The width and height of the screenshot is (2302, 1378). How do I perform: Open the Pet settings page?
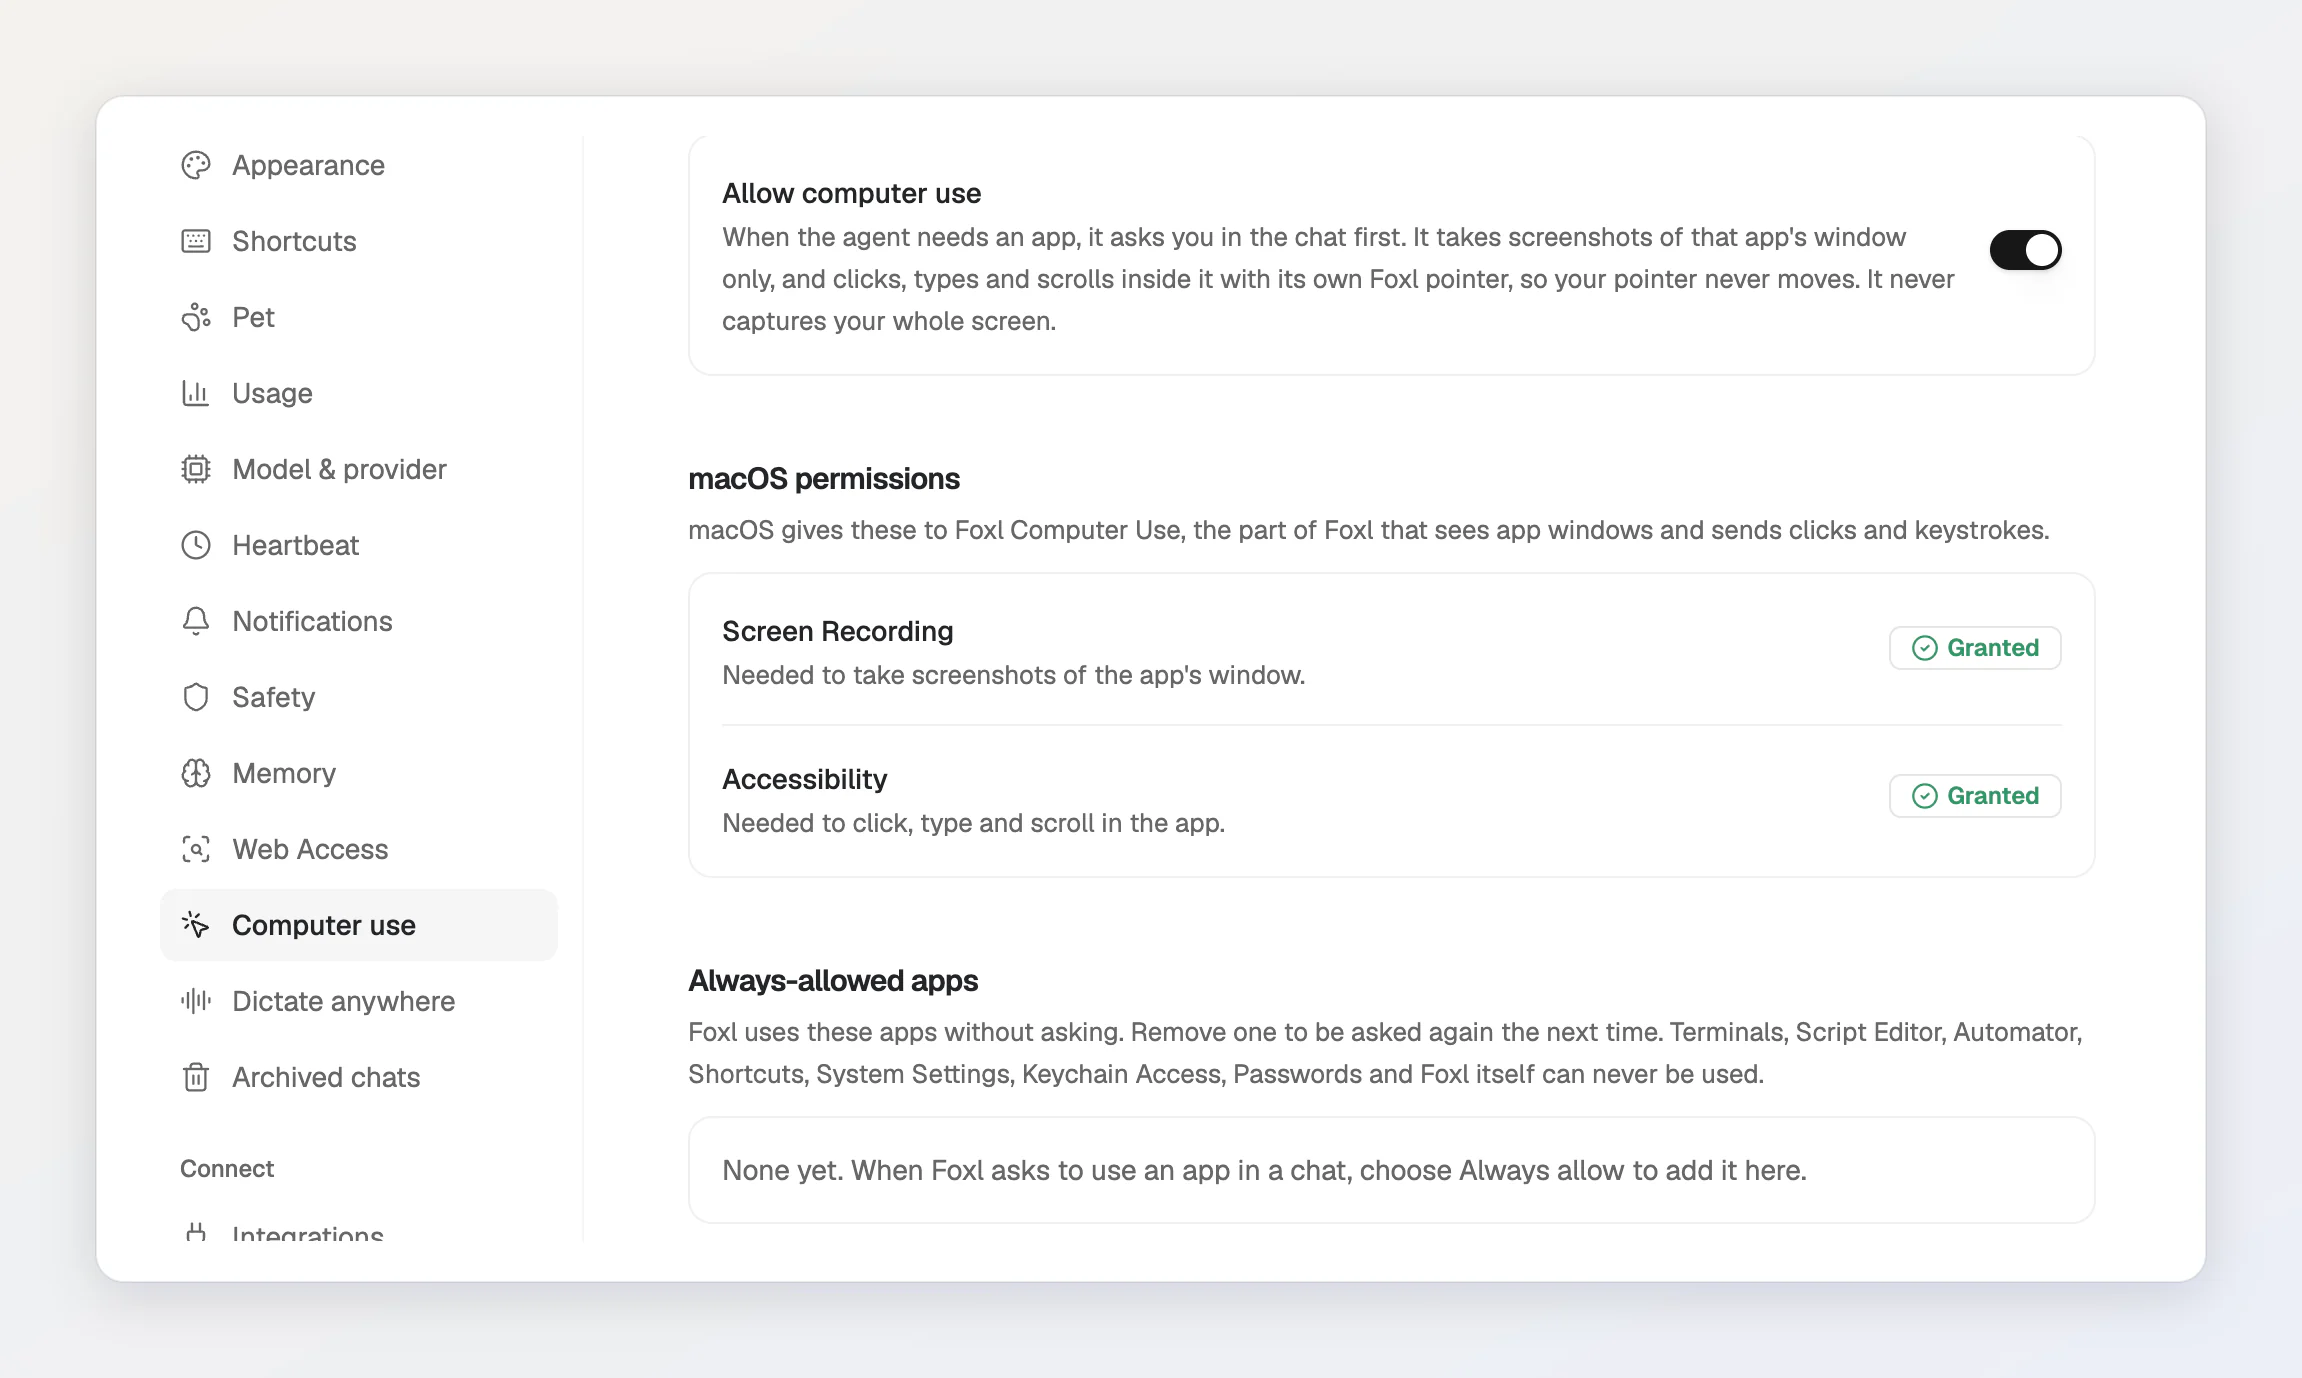[359, 317]
